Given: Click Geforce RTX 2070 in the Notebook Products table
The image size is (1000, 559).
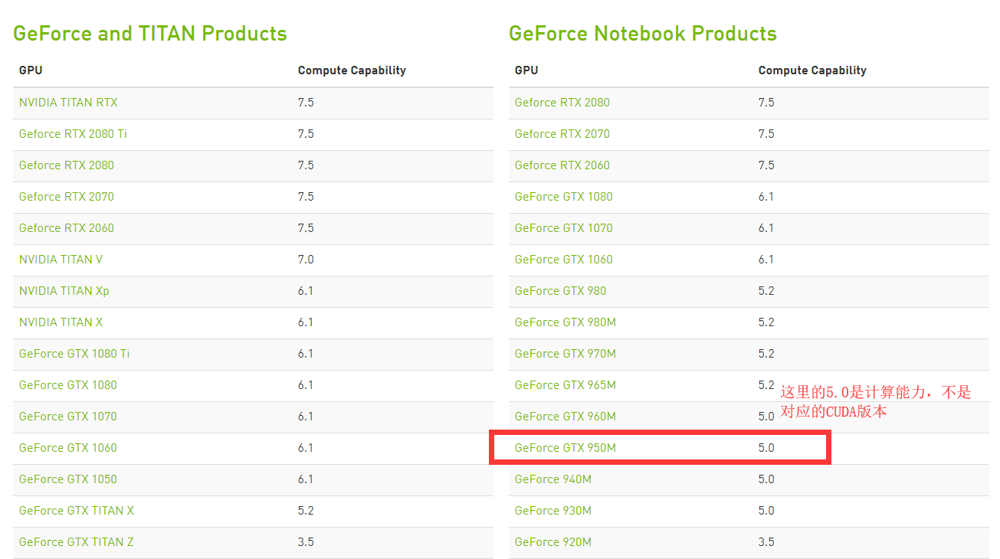Looking at the screenshot, I should [x=562, y=134].
